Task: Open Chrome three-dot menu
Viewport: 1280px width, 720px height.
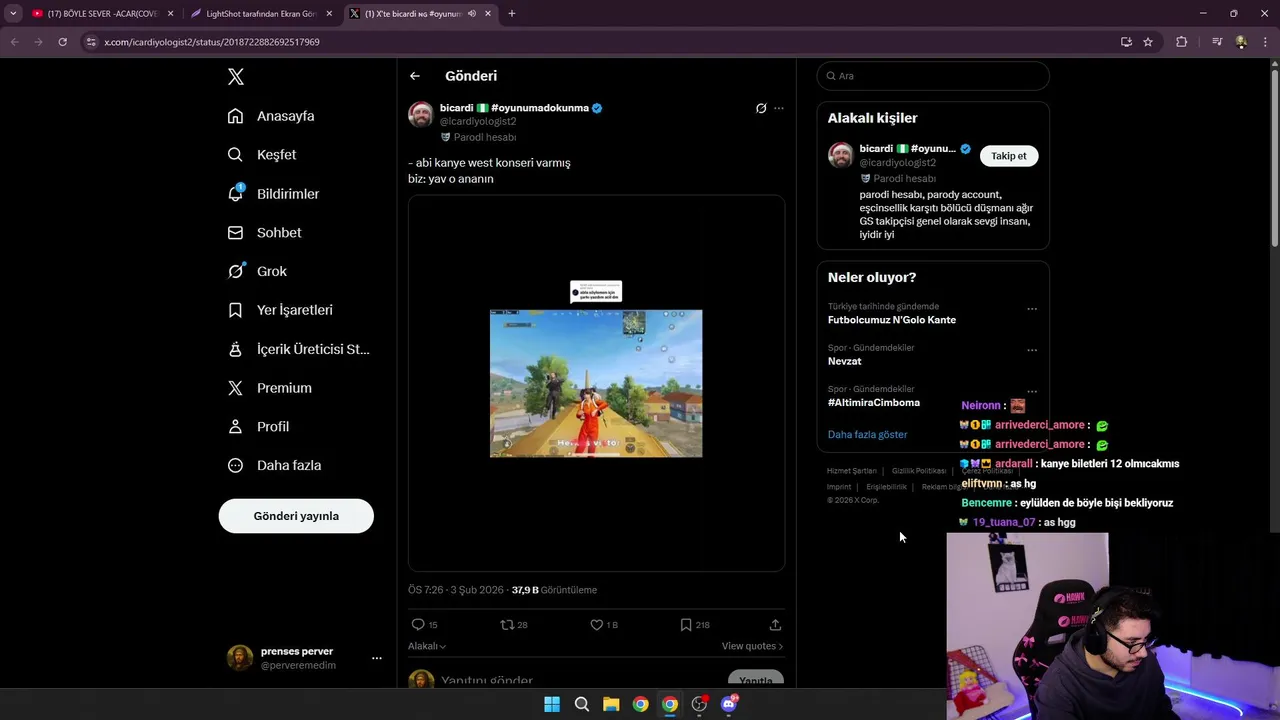Action: (x=1265, y=42)
